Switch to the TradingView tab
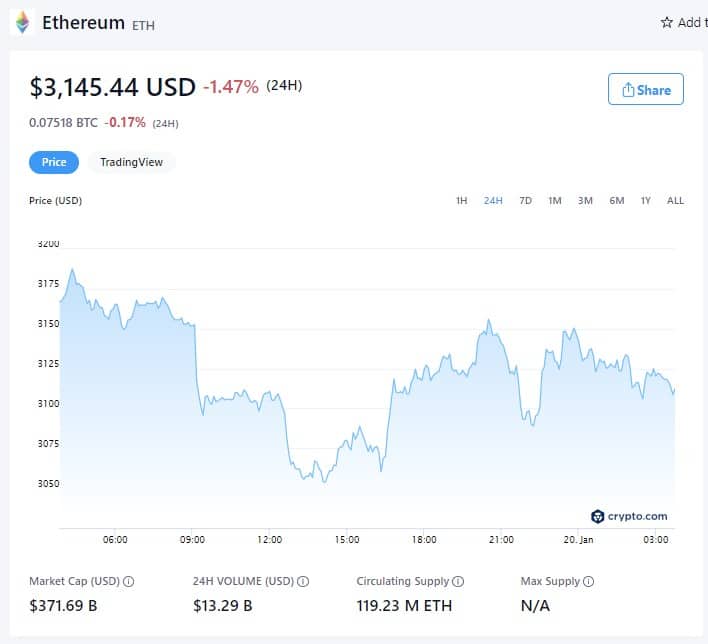Image resolution: width=708 pixels, height=644 pixels. 131,162
